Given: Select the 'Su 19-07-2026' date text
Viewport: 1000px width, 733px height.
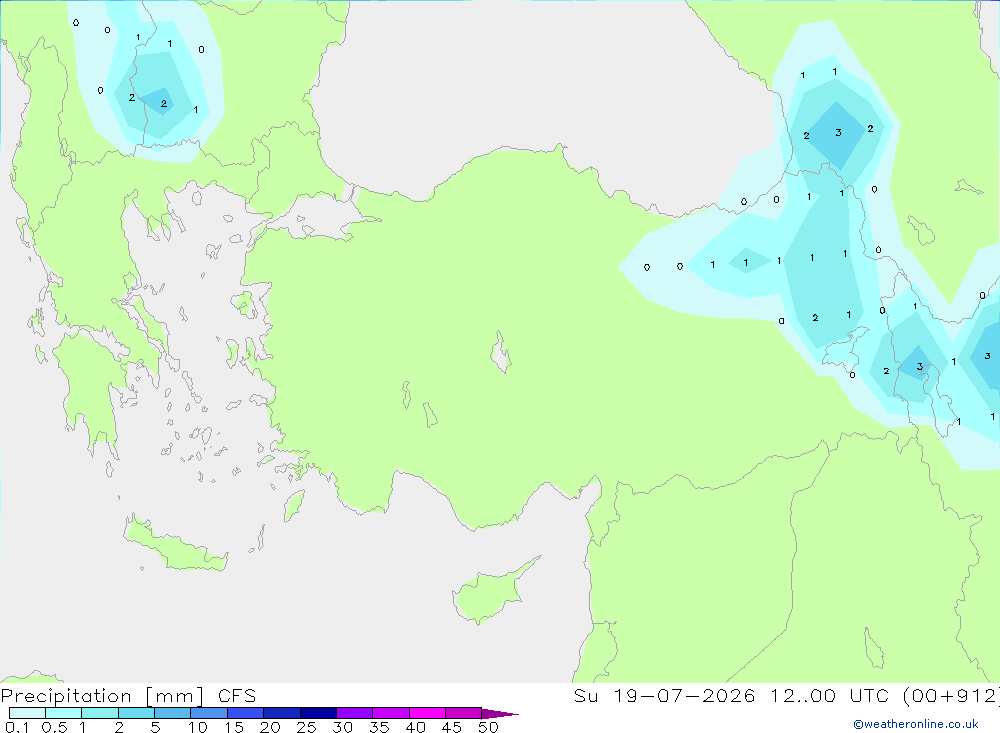Looking at the screenshot, I should (664, 696).
